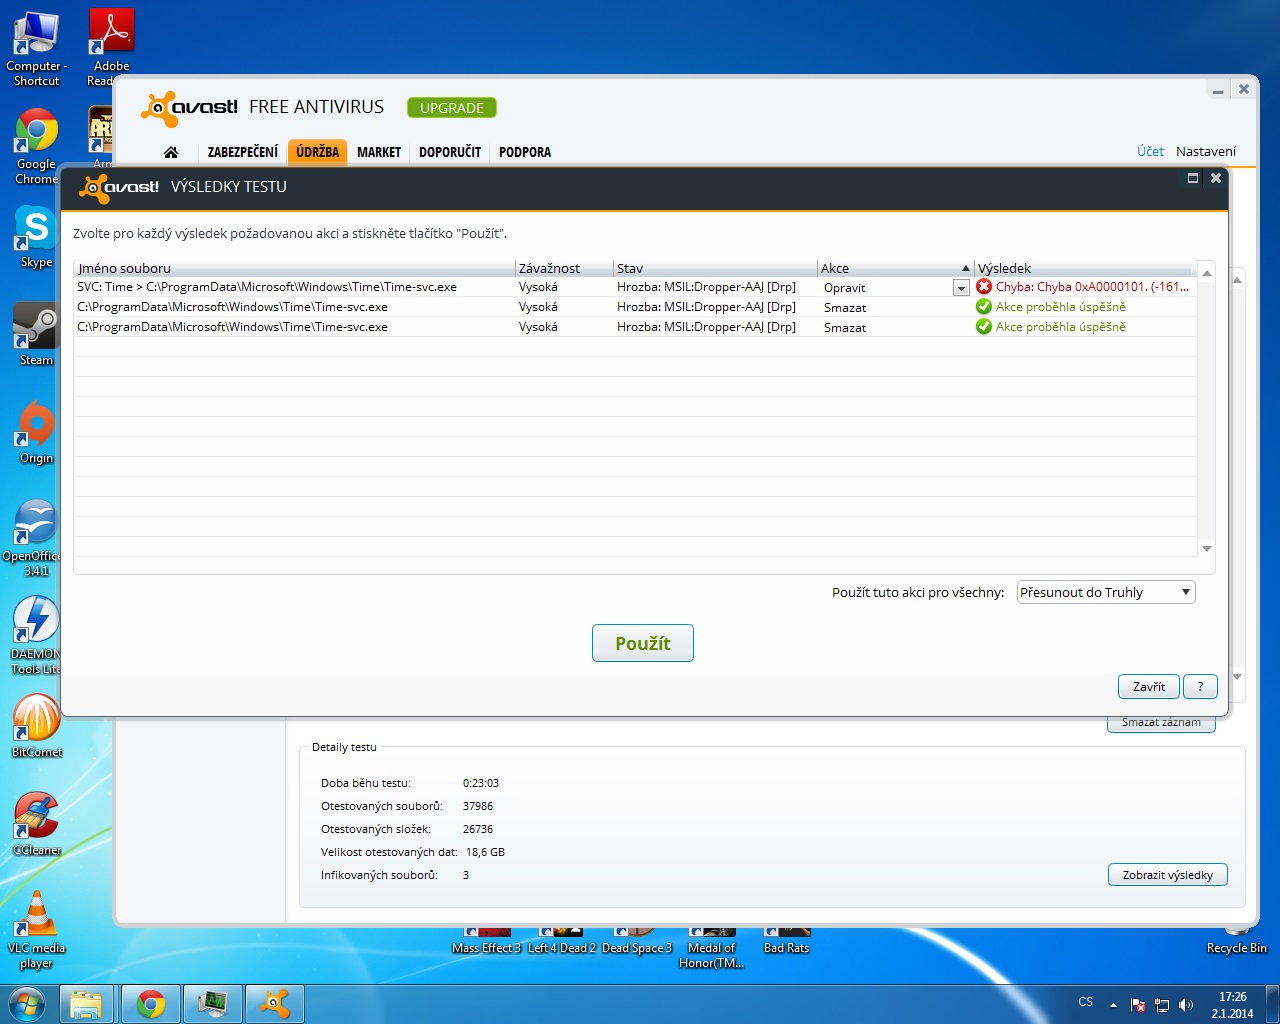Open CCleaner desktop icon
Screen dimensions: 1280x1024
click(36, 824)
